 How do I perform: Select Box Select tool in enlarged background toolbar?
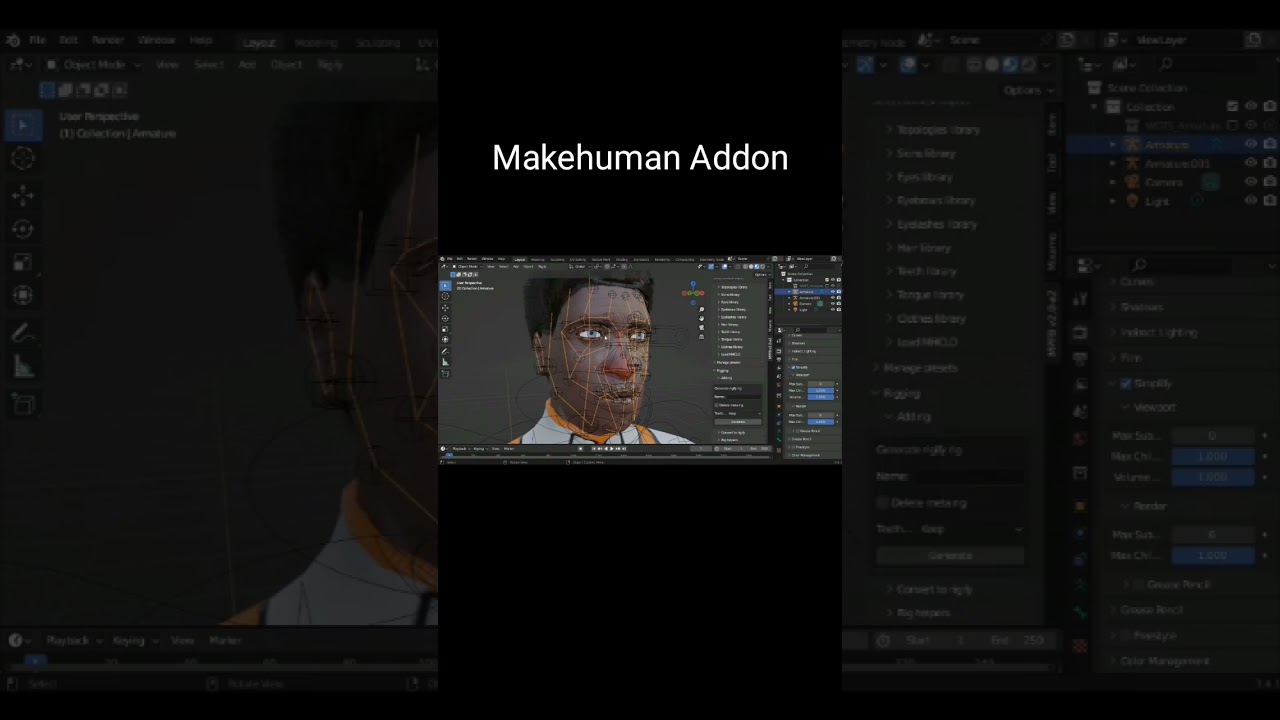[23, 125]
